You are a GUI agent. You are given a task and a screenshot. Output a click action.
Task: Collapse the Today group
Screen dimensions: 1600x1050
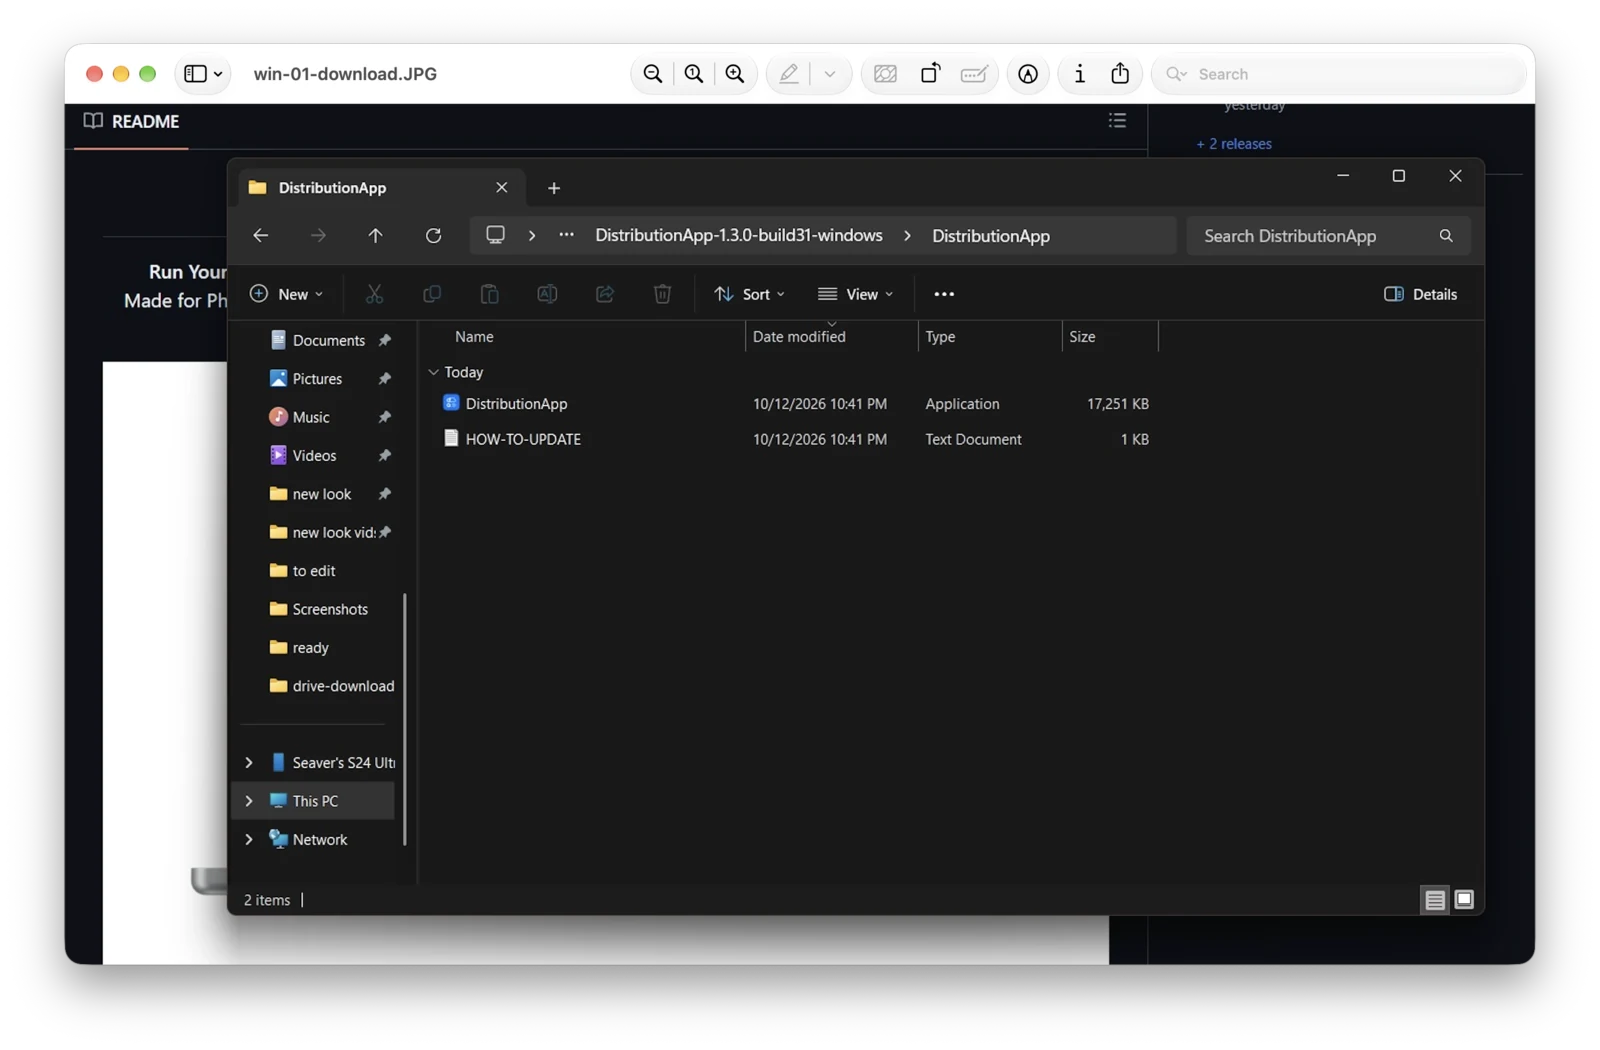(x=434, y=372)
